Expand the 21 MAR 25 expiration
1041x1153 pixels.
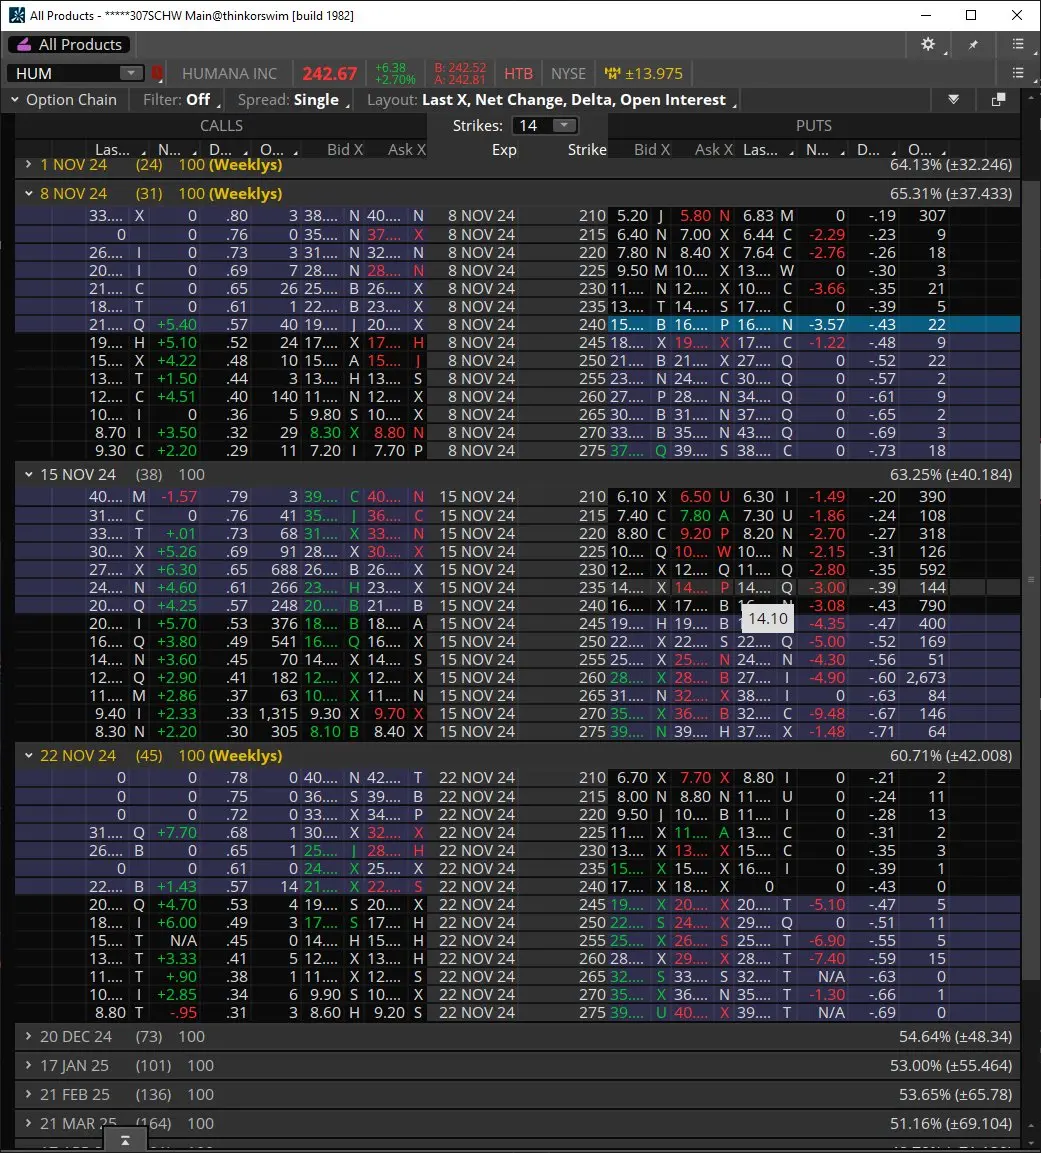tap(28, 1123)
